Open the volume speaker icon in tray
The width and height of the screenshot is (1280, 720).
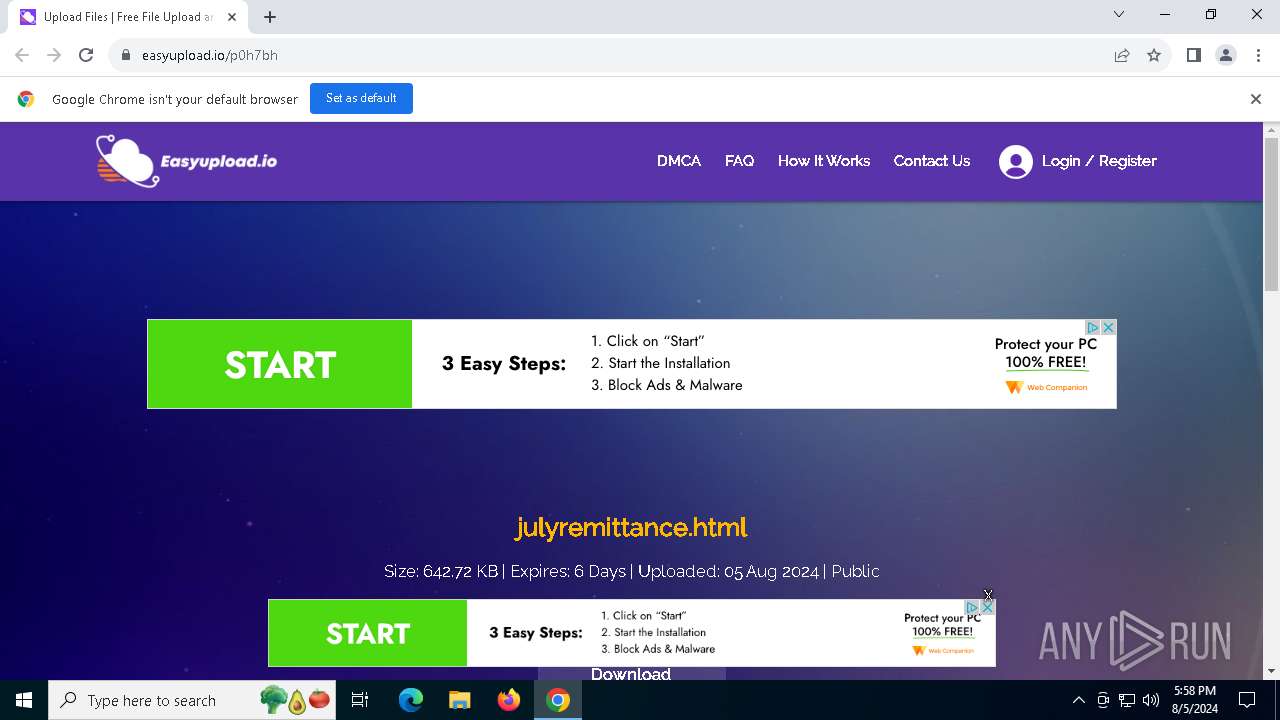1151,700
